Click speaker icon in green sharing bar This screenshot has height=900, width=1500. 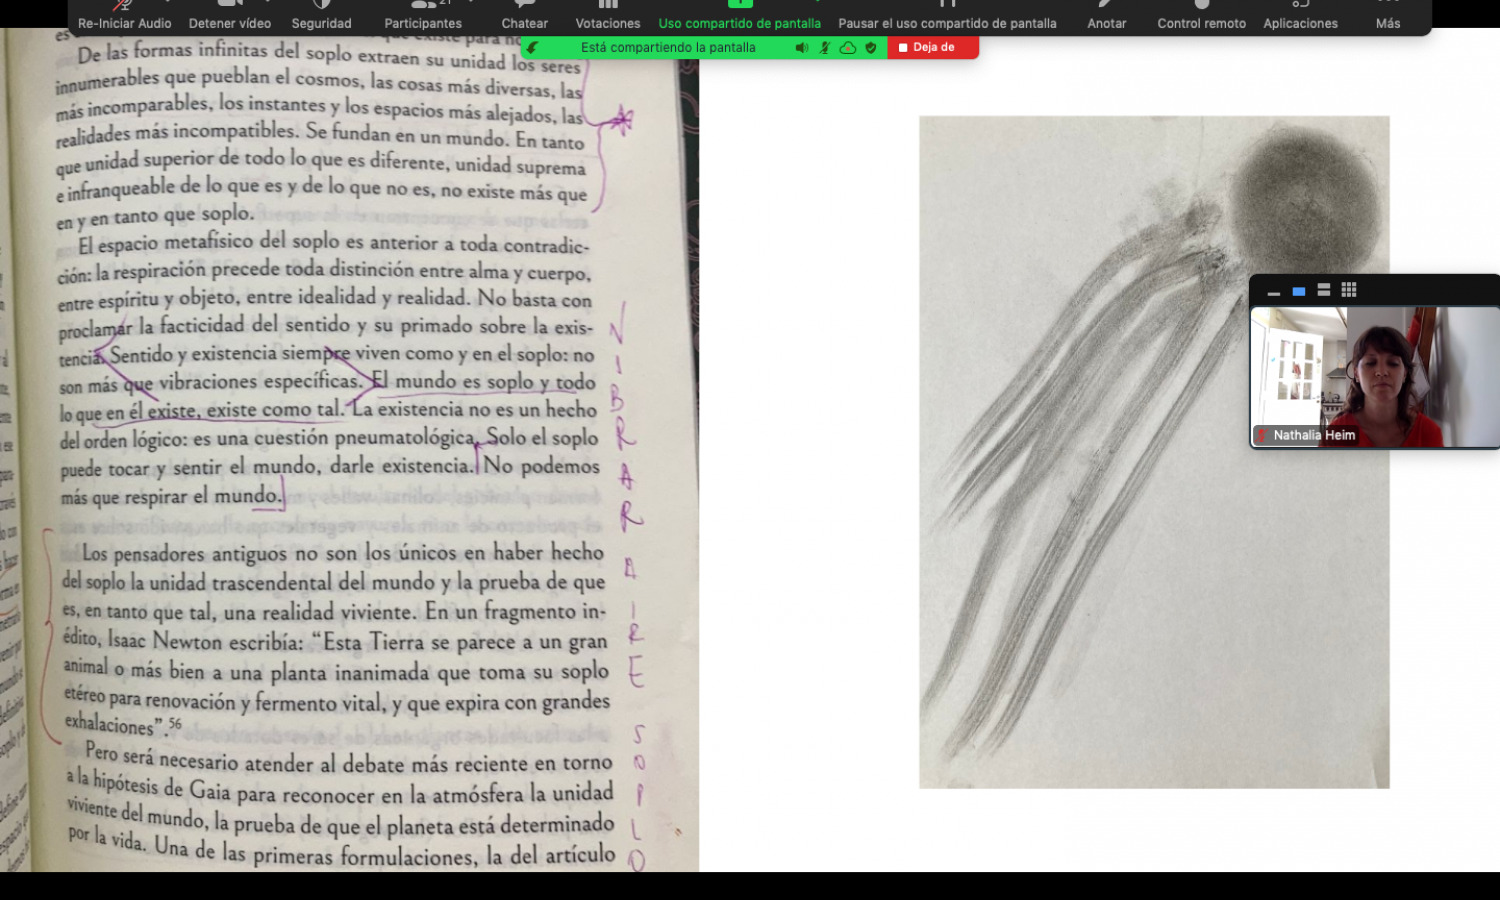(801, 47)
